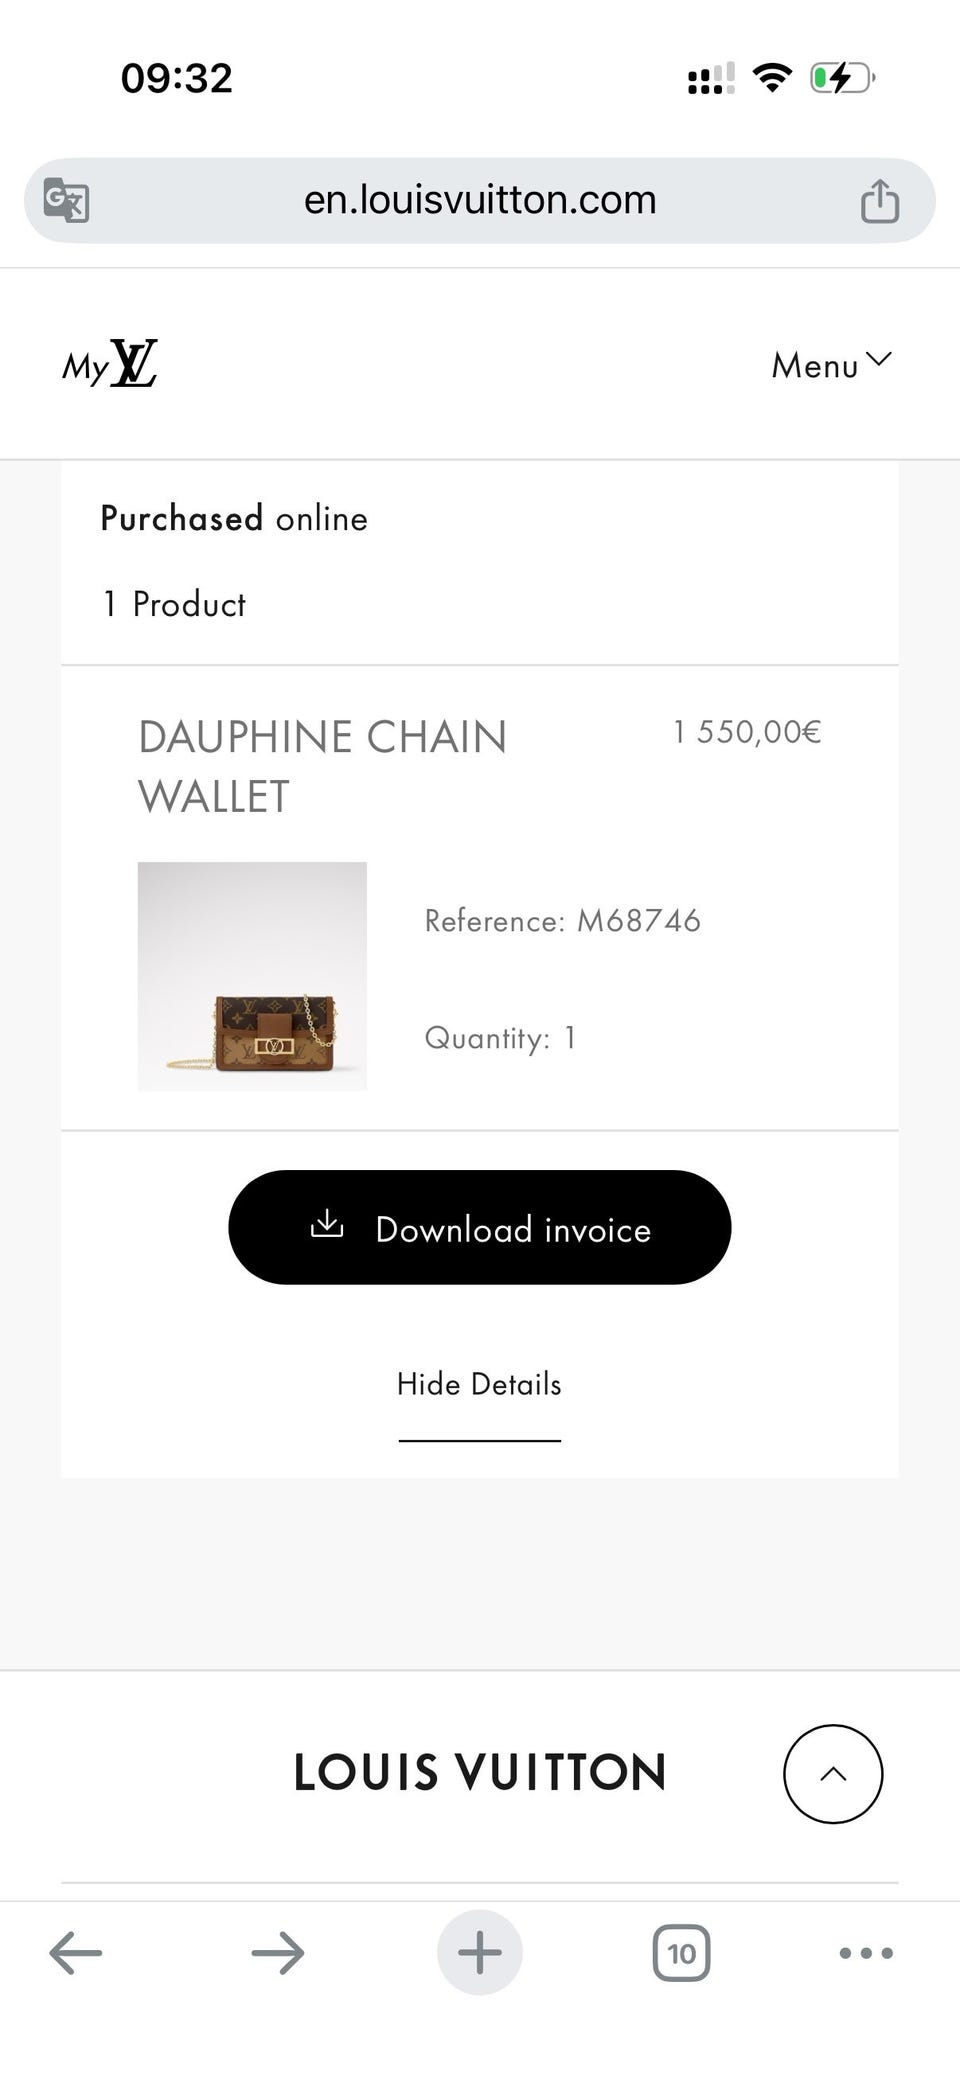960x2087 pixels.
Task: Tap the Reference M68746 text
Action: pyautogui.click(x=563, y=921)
